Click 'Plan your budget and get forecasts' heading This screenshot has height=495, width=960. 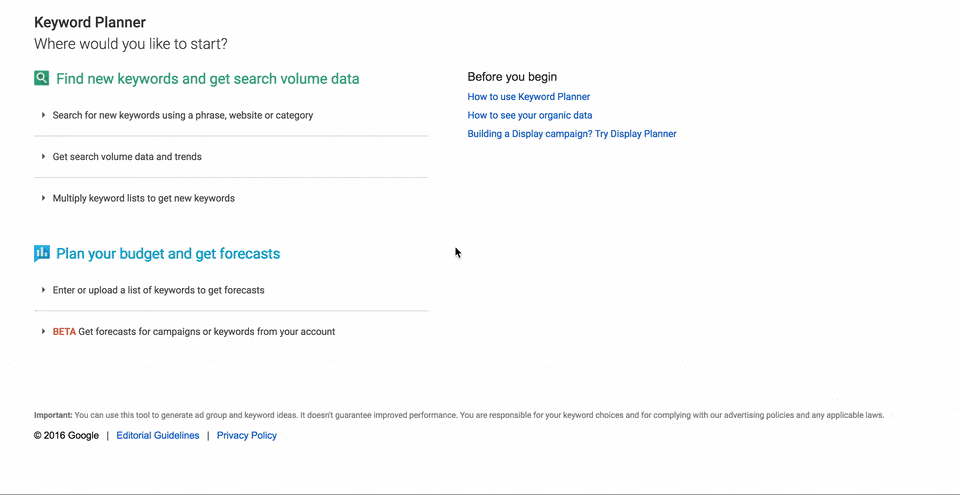pyautogui.click(x=168, y=254)
